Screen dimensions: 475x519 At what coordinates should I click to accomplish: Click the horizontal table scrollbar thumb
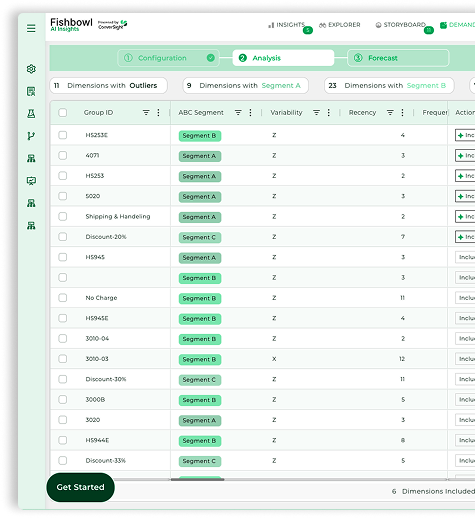(x=197, y=479)
